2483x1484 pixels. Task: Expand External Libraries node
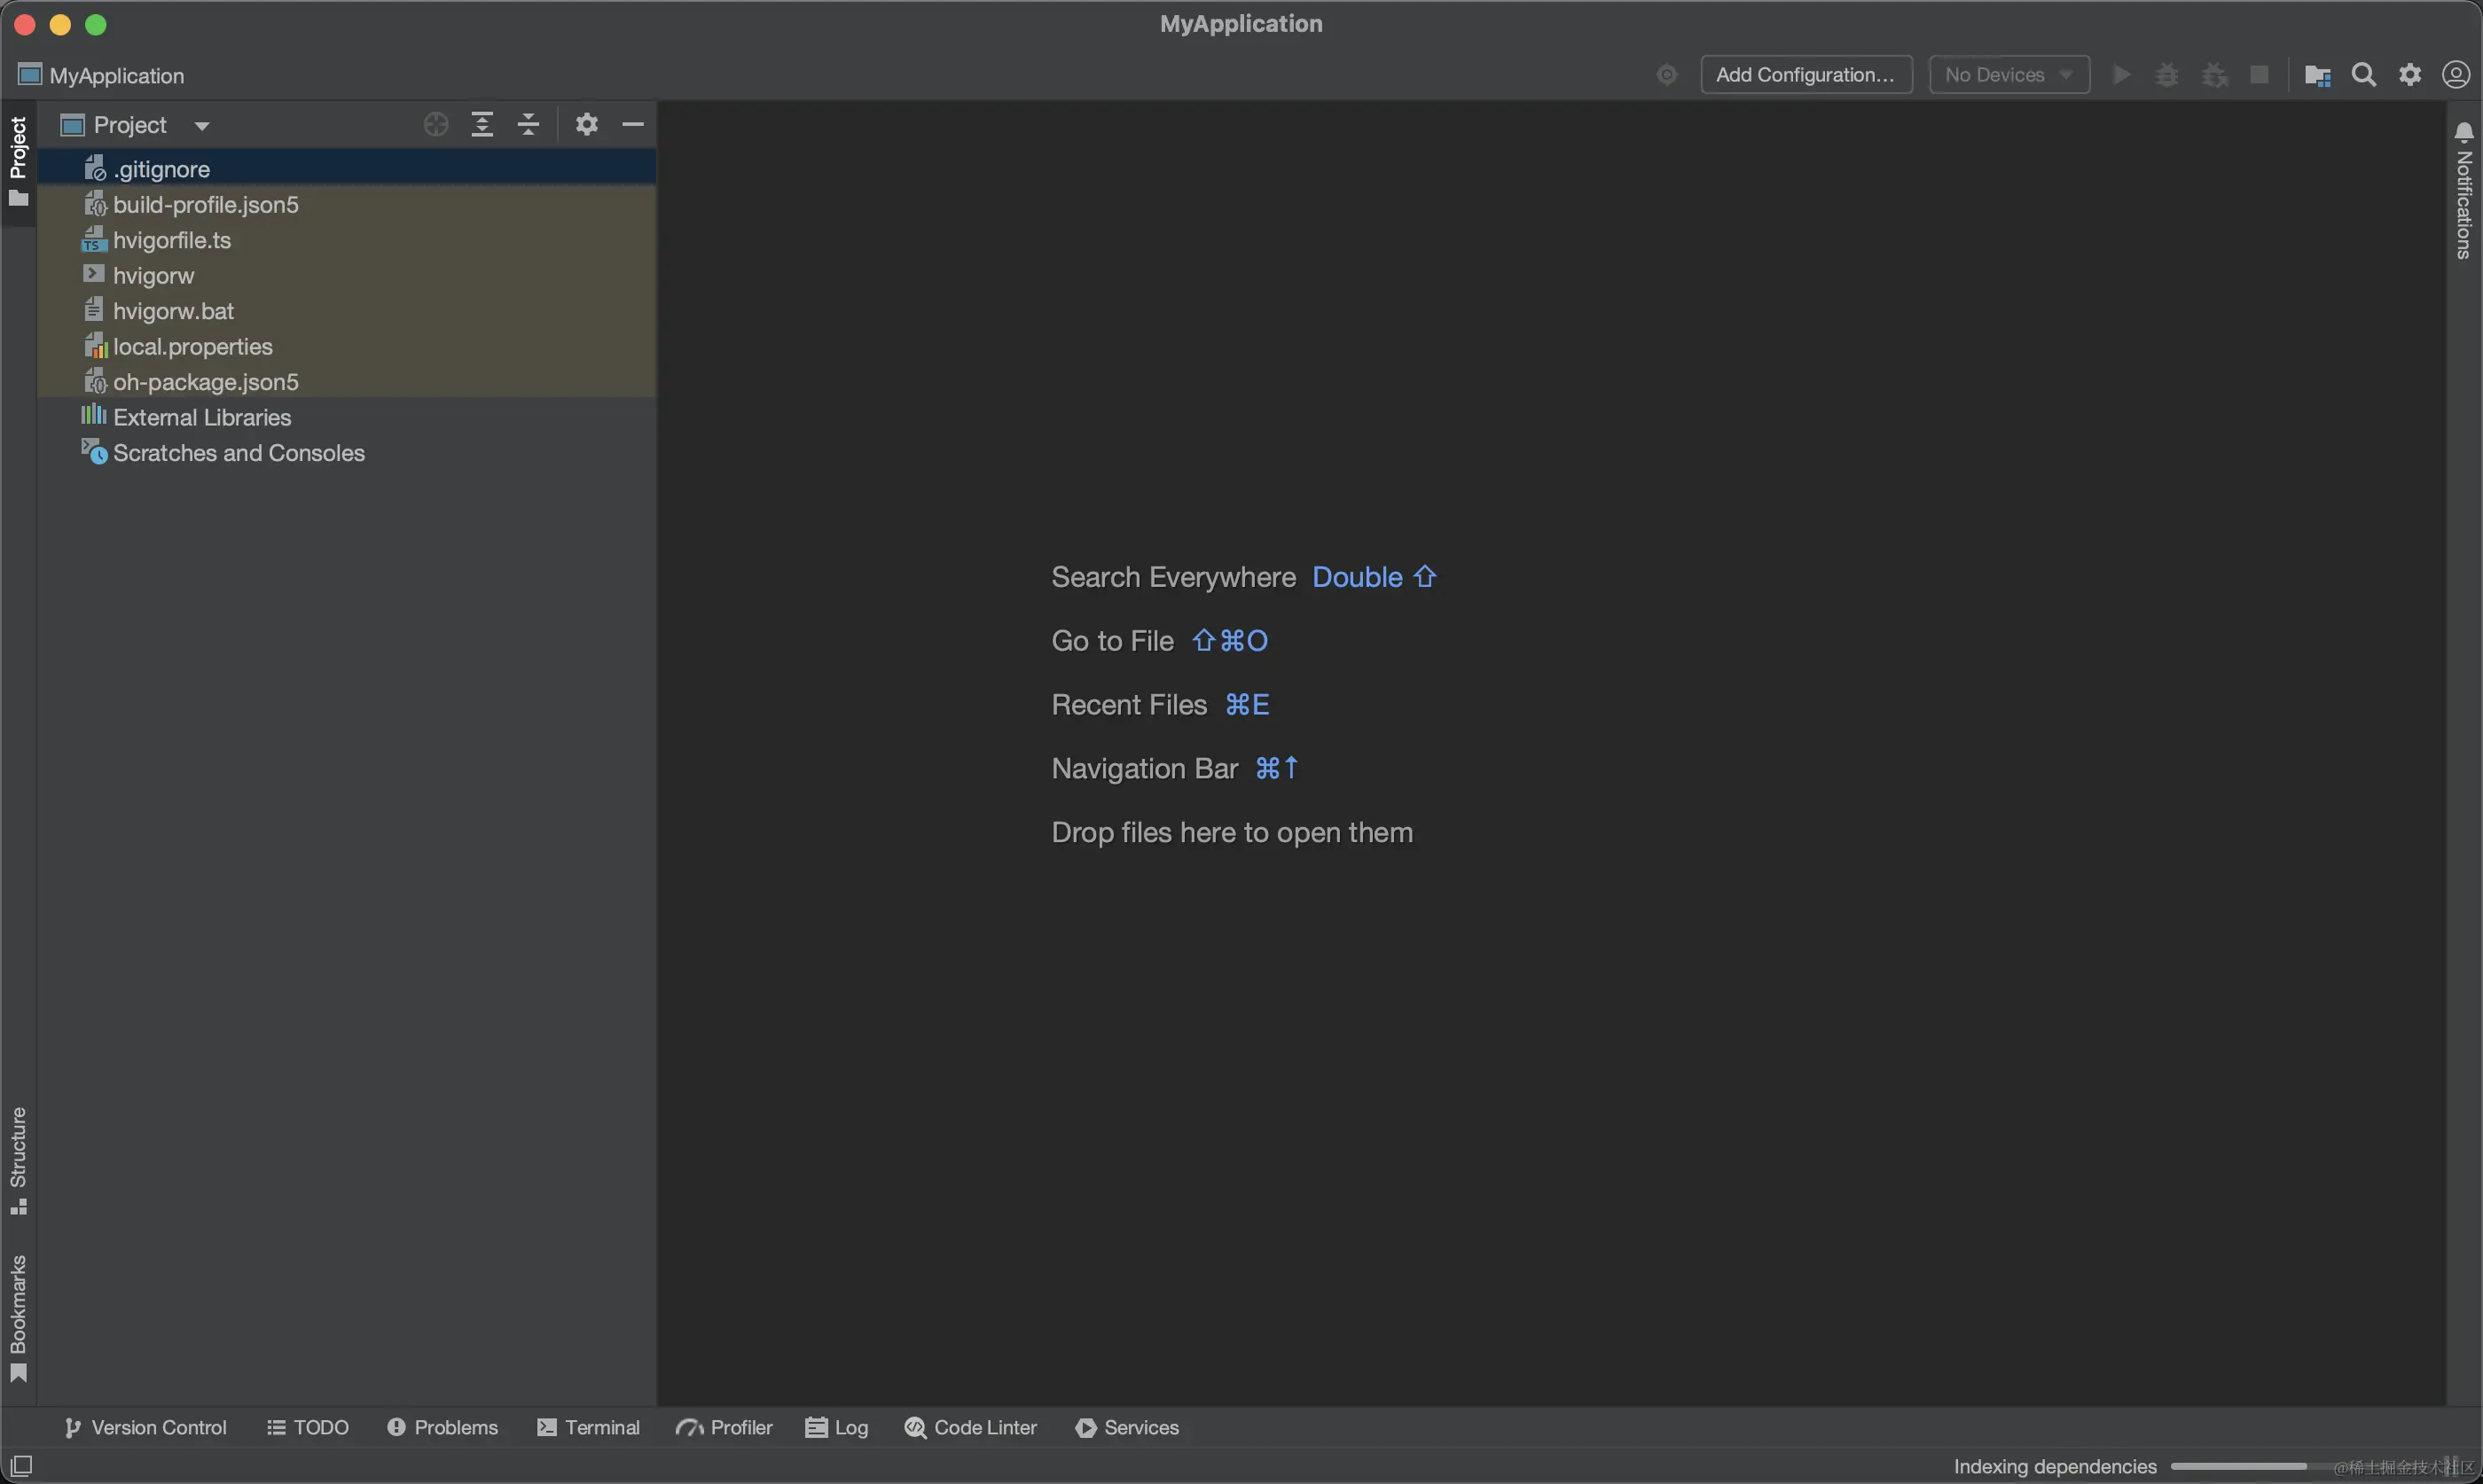click(346, 418)
